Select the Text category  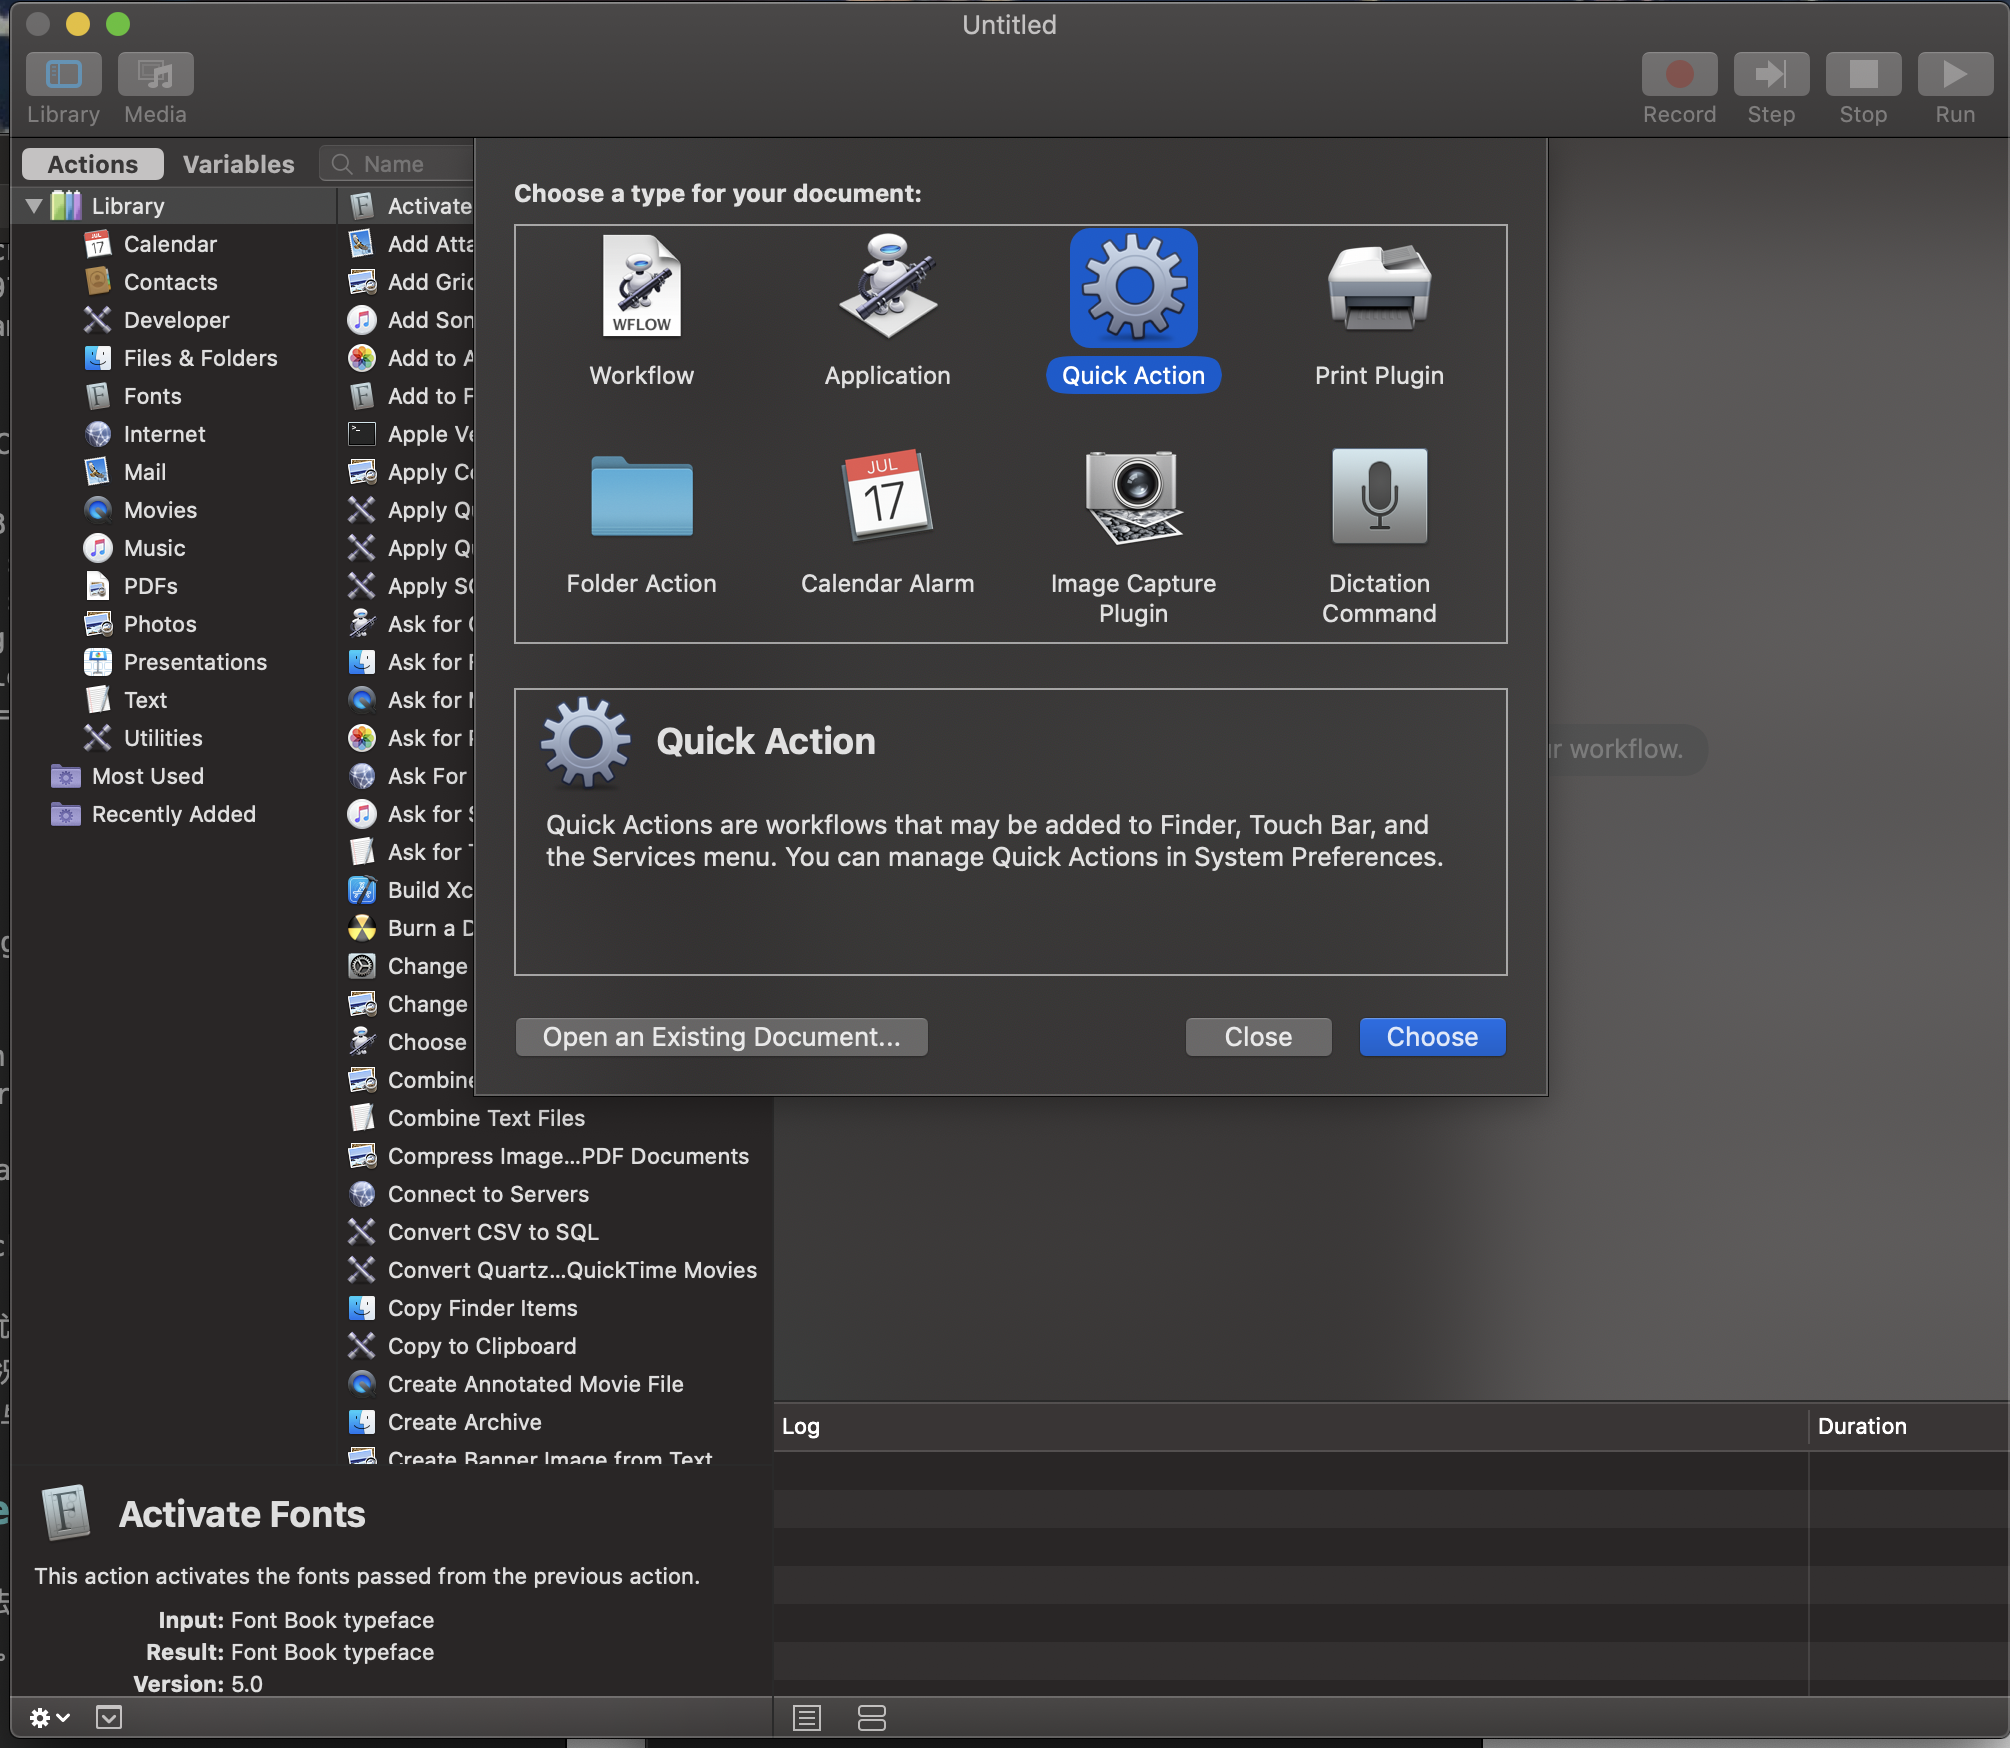pos(145,700)
